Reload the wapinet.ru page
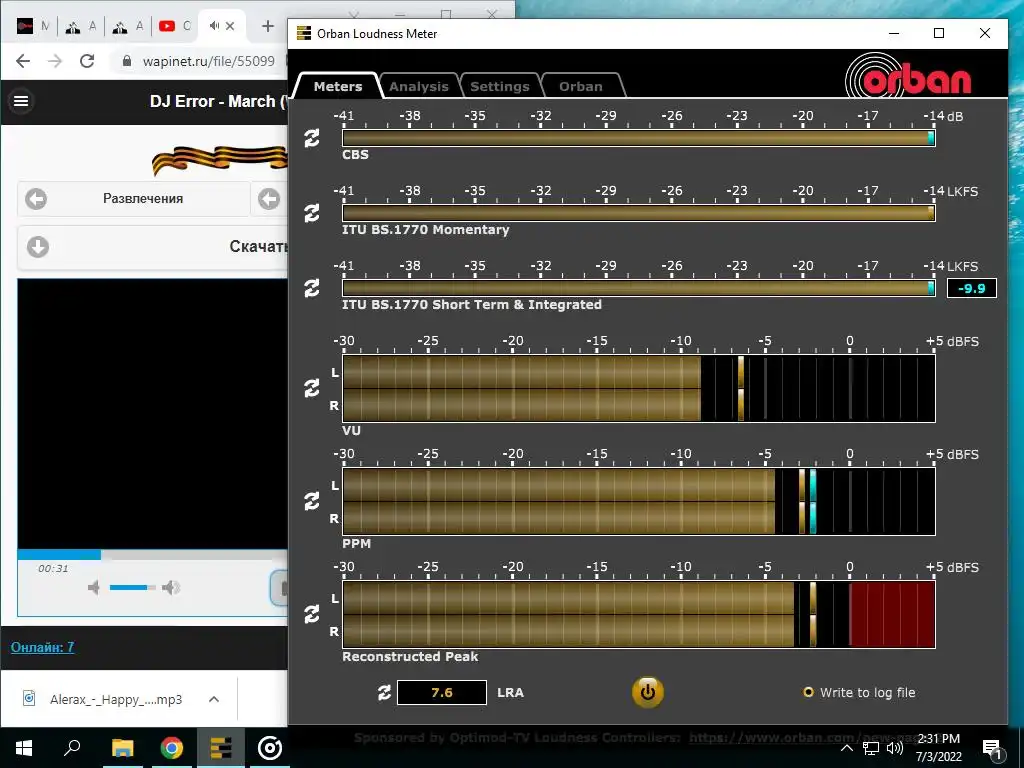Viewport: 1024px width, 768px height. point(87,61)
